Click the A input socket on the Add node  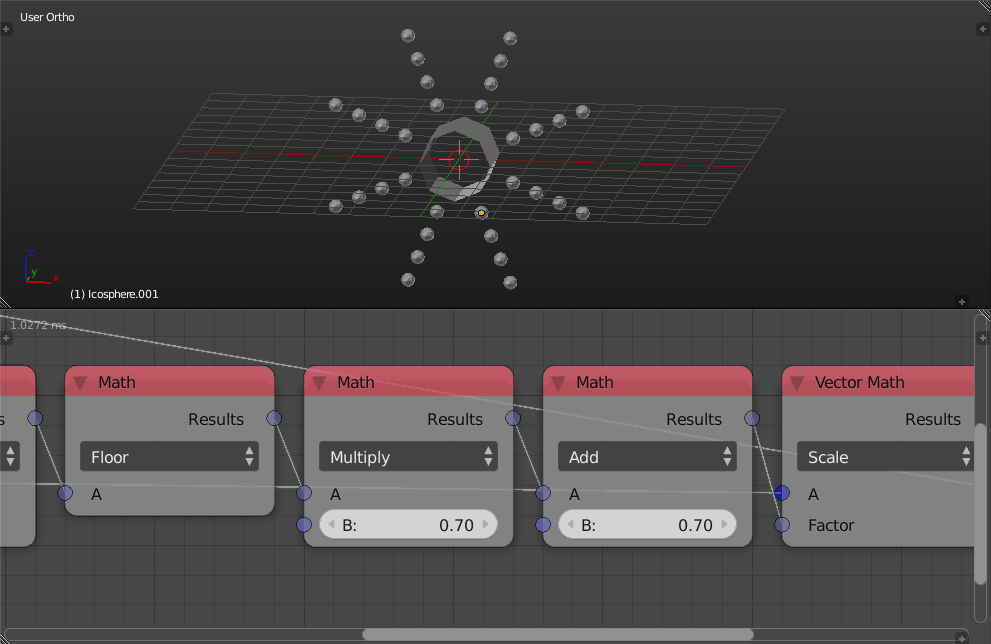coord(543,493)
